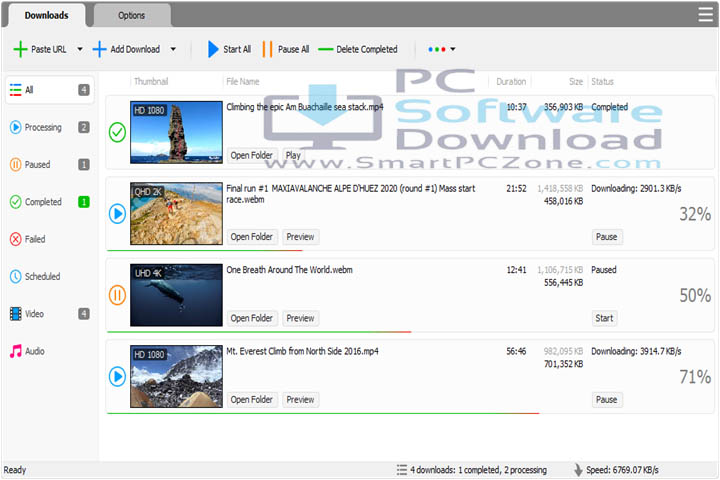
Task: Click the blue Add Download plus icon
Action: pos(99,49)
